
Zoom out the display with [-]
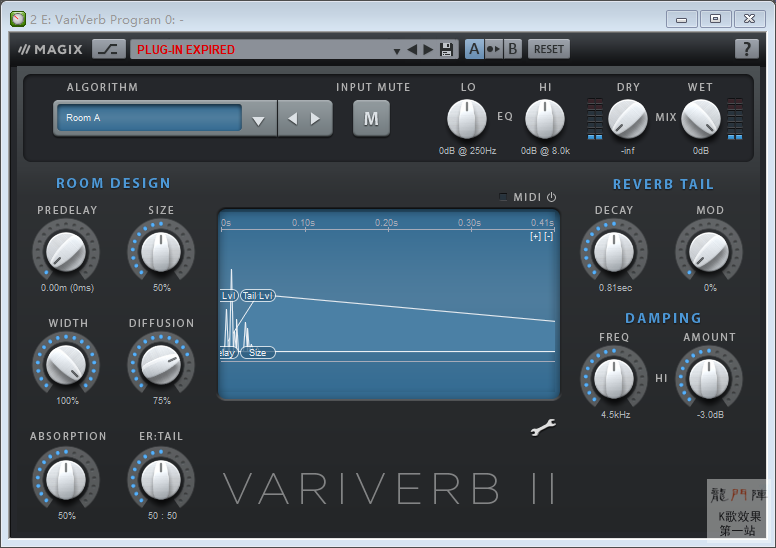(x=549, y=237)
